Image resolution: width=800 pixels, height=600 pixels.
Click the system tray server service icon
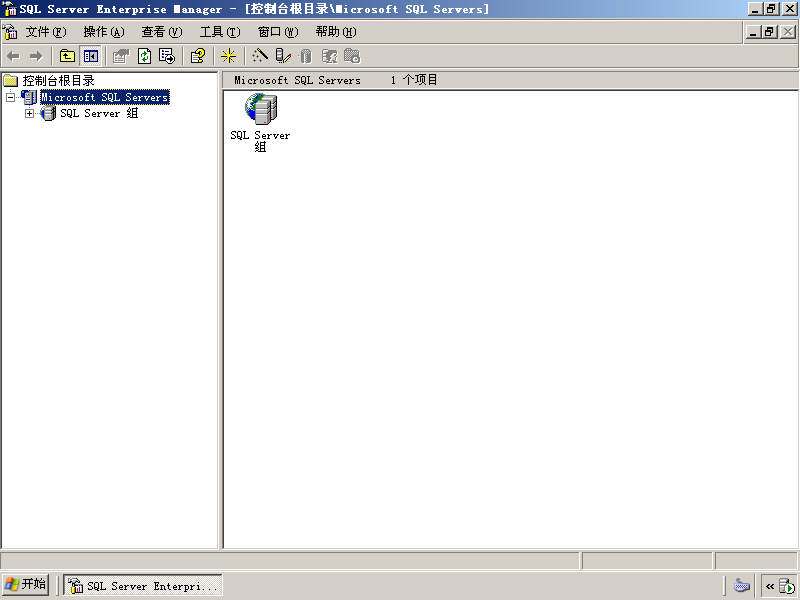click(787, 586)
